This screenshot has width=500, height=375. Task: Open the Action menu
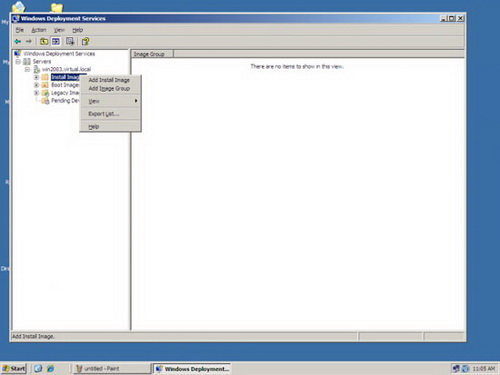(x=39, y=30)
